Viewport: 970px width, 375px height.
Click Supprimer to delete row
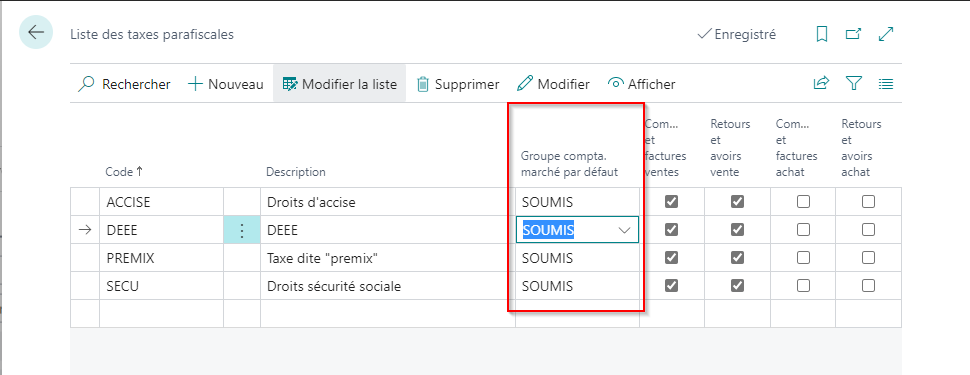pos(458,84)
